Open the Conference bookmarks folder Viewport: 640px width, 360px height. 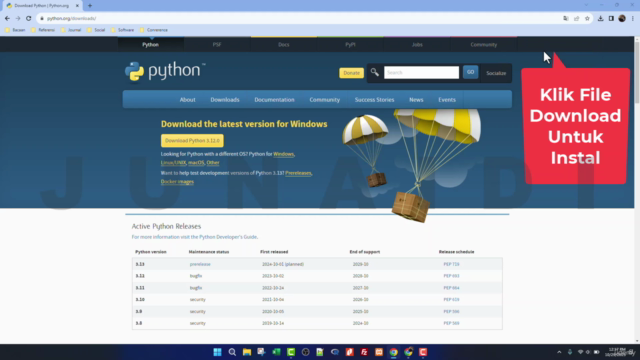[154, 30]
